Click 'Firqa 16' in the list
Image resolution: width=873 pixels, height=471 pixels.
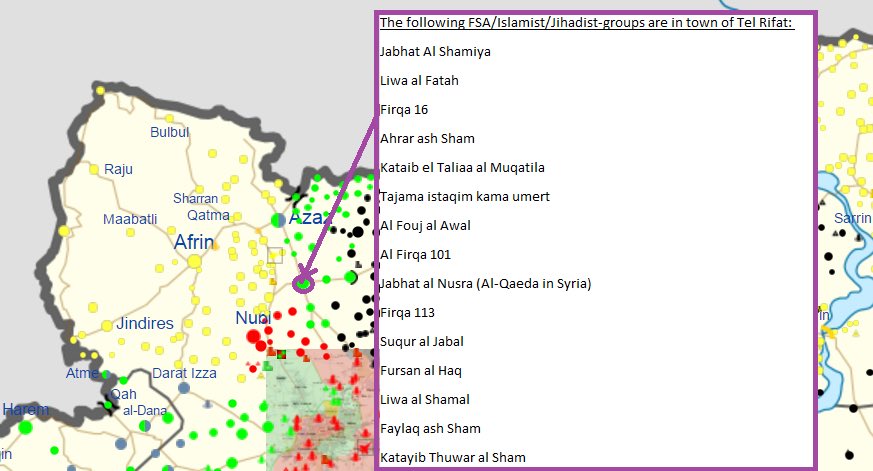click(x=404, y=110)
